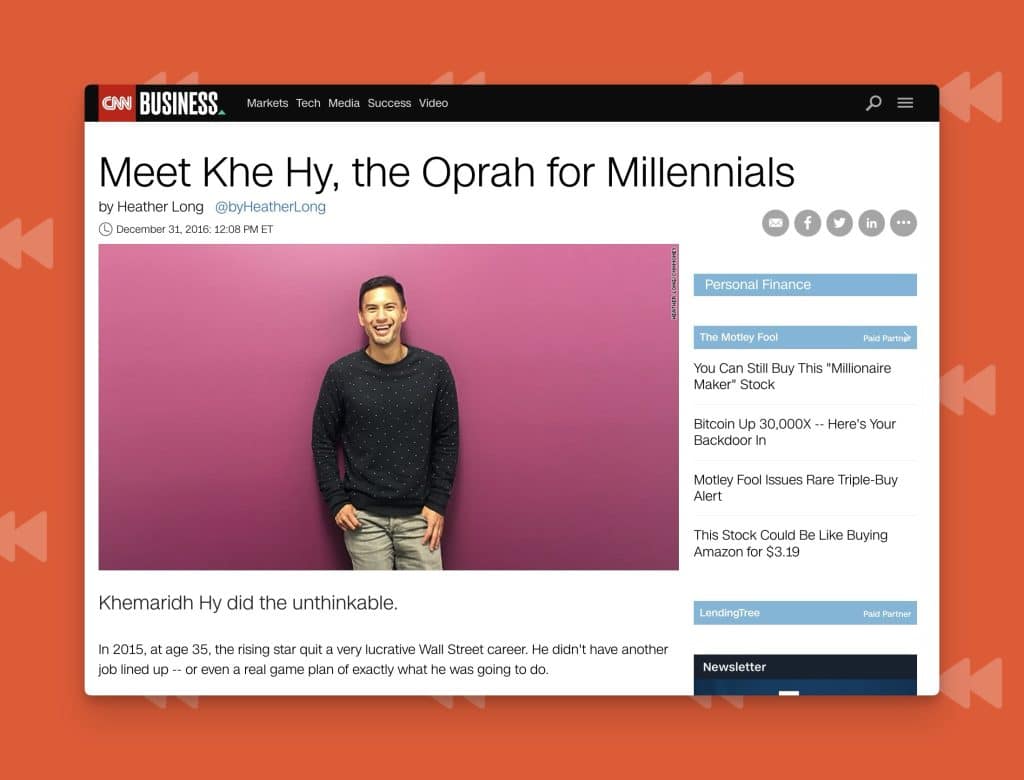Viewport: 1024px width, 780px height.
Task: Open more sharing options ellipsis icon
Action: (903, 223)
